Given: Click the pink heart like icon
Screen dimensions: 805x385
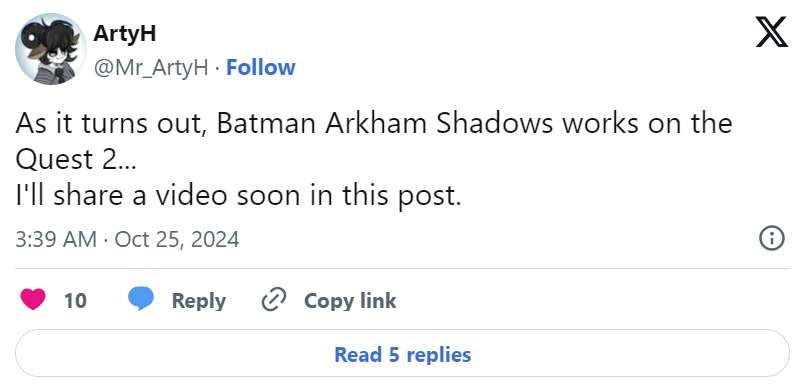Looking at the screenshot, I should point(33,299).
